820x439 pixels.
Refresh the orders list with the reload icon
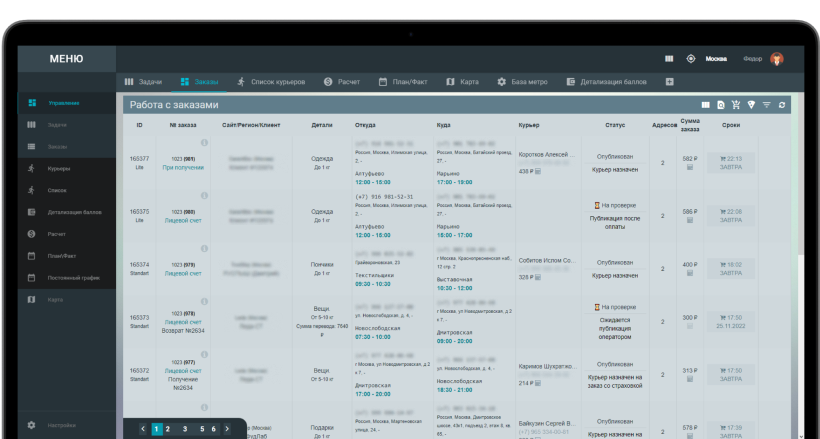782,105
